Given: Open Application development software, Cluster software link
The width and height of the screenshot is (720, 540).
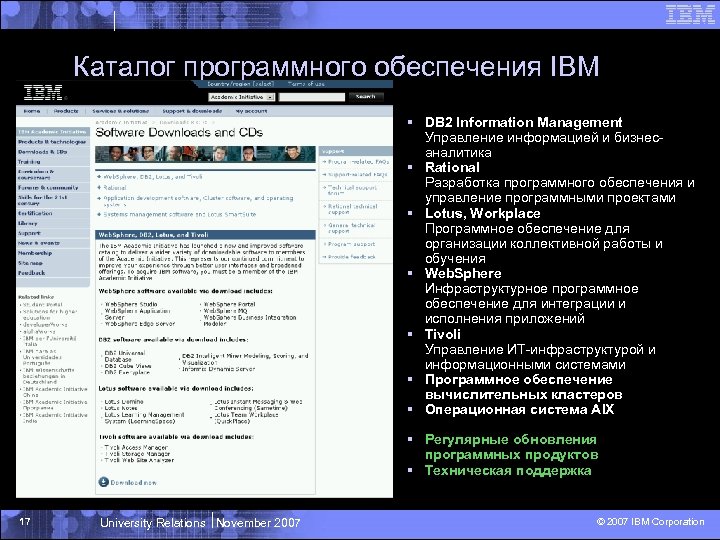Looking at the screenshot, I should click(x=198, y=201).
